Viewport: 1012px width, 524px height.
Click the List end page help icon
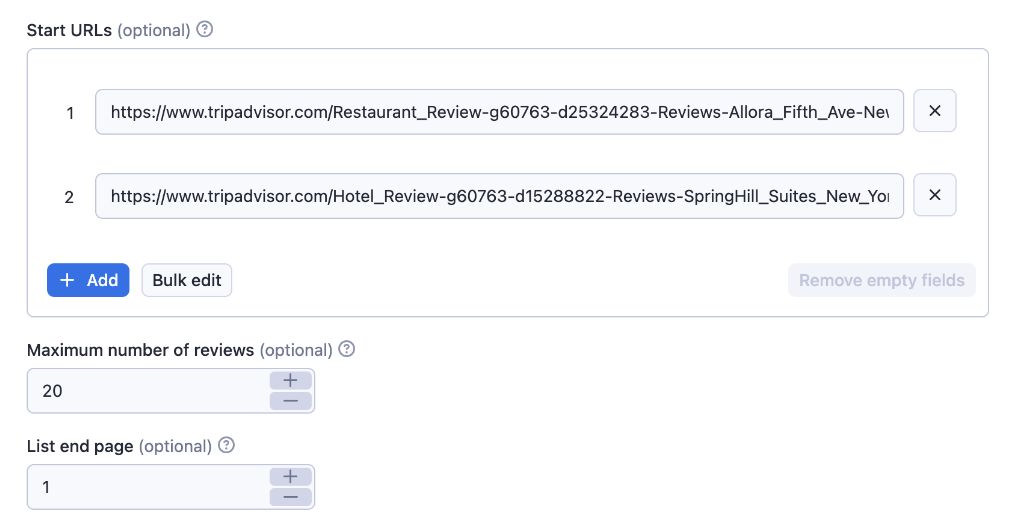coord(227,446)
